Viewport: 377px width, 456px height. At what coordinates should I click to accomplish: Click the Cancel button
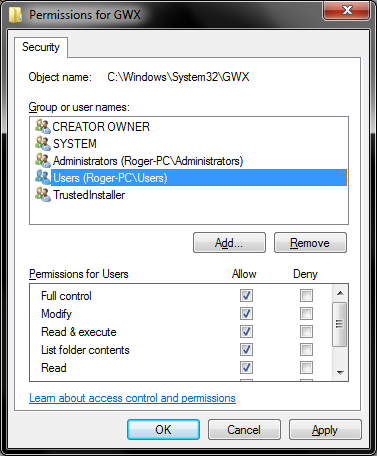(x=244, y=429)
